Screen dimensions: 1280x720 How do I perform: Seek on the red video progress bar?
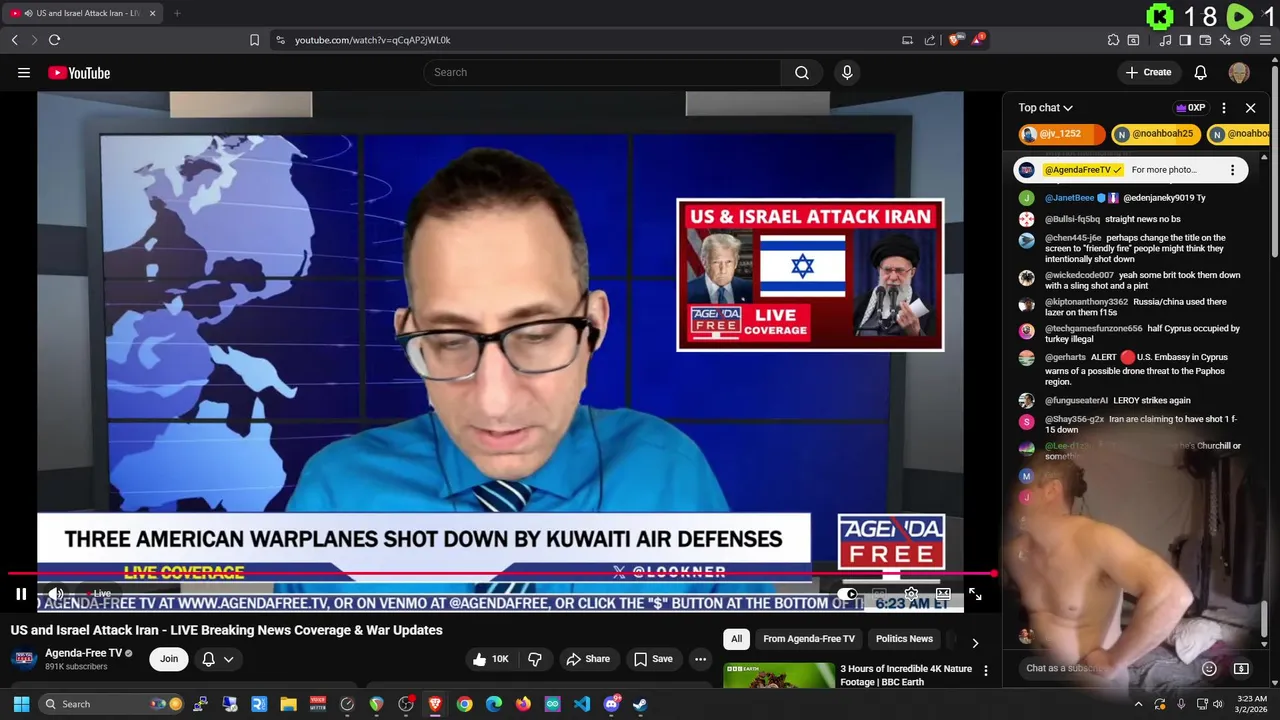click(x=500, y=574)
